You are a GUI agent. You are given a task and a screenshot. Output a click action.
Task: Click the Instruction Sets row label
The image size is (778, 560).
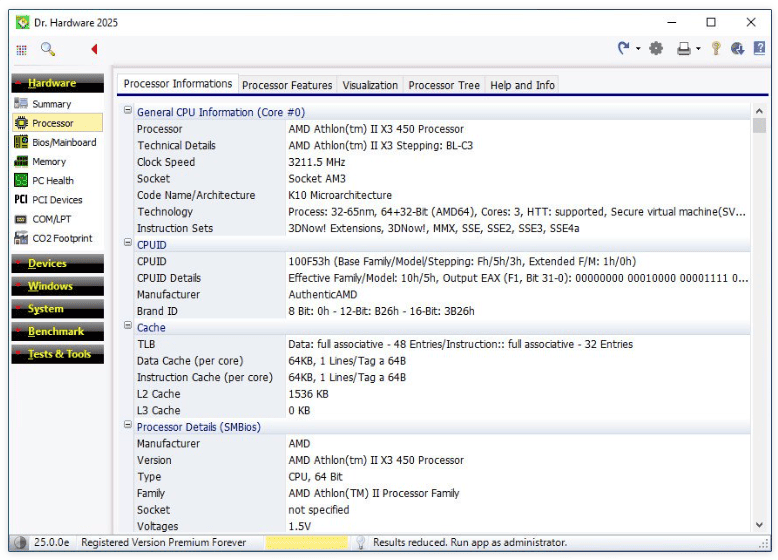pyautogui.click(x=175, y=228)
